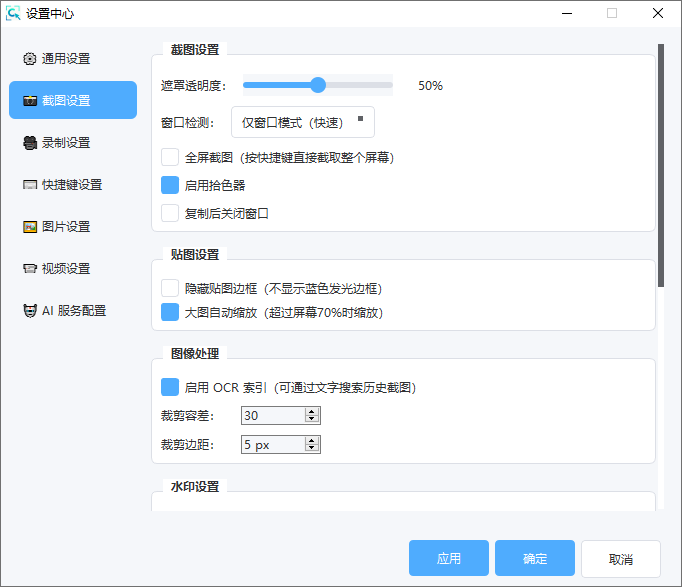Screen dimensions: 682x587
Task: Click the 水印设置 group heading
Action: (195, 487)
